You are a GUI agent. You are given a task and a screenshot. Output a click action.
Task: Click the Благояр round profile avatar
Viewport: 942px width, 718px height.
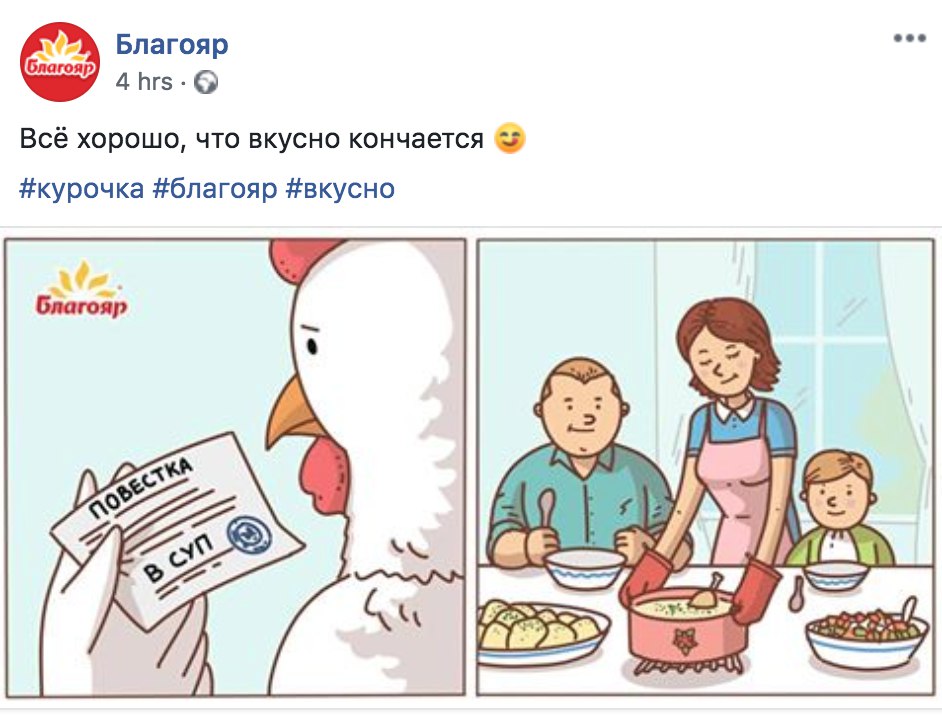tap(59, 62)
